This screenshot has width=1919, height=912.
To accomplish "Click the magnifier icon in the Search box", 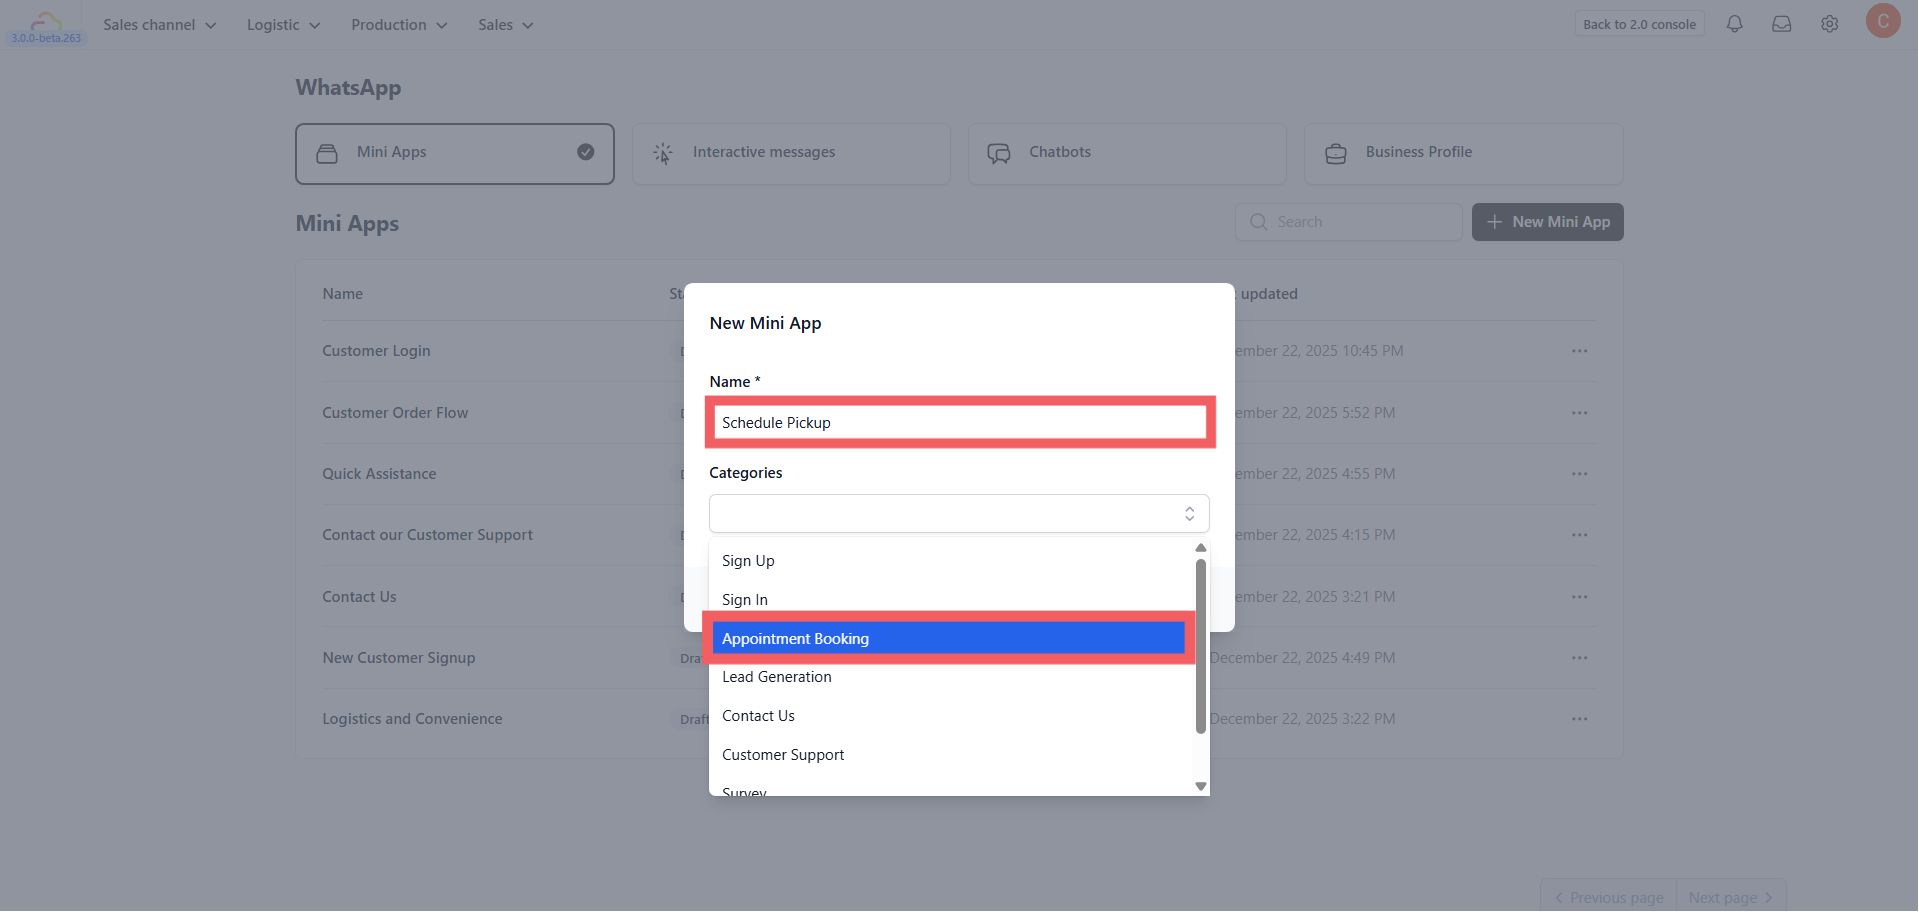I will point(1258,222).
